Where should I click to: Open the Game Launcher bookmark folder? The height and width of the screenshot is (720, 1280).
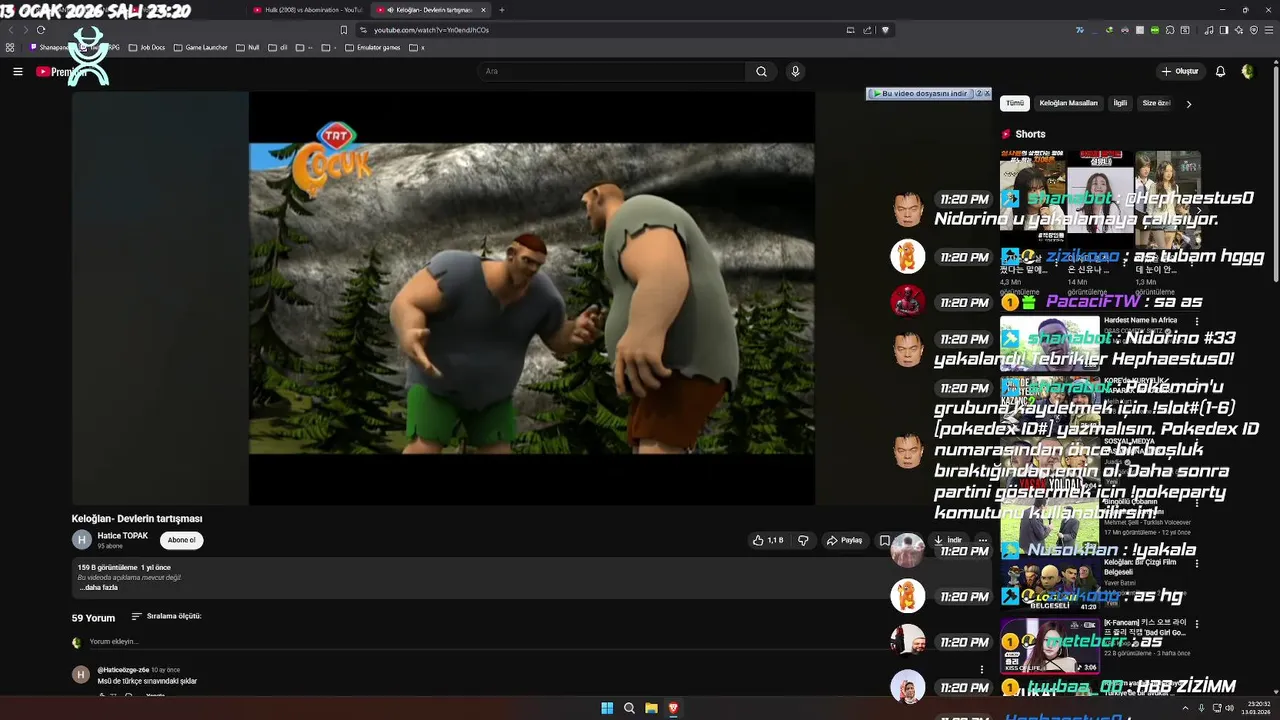200,47
